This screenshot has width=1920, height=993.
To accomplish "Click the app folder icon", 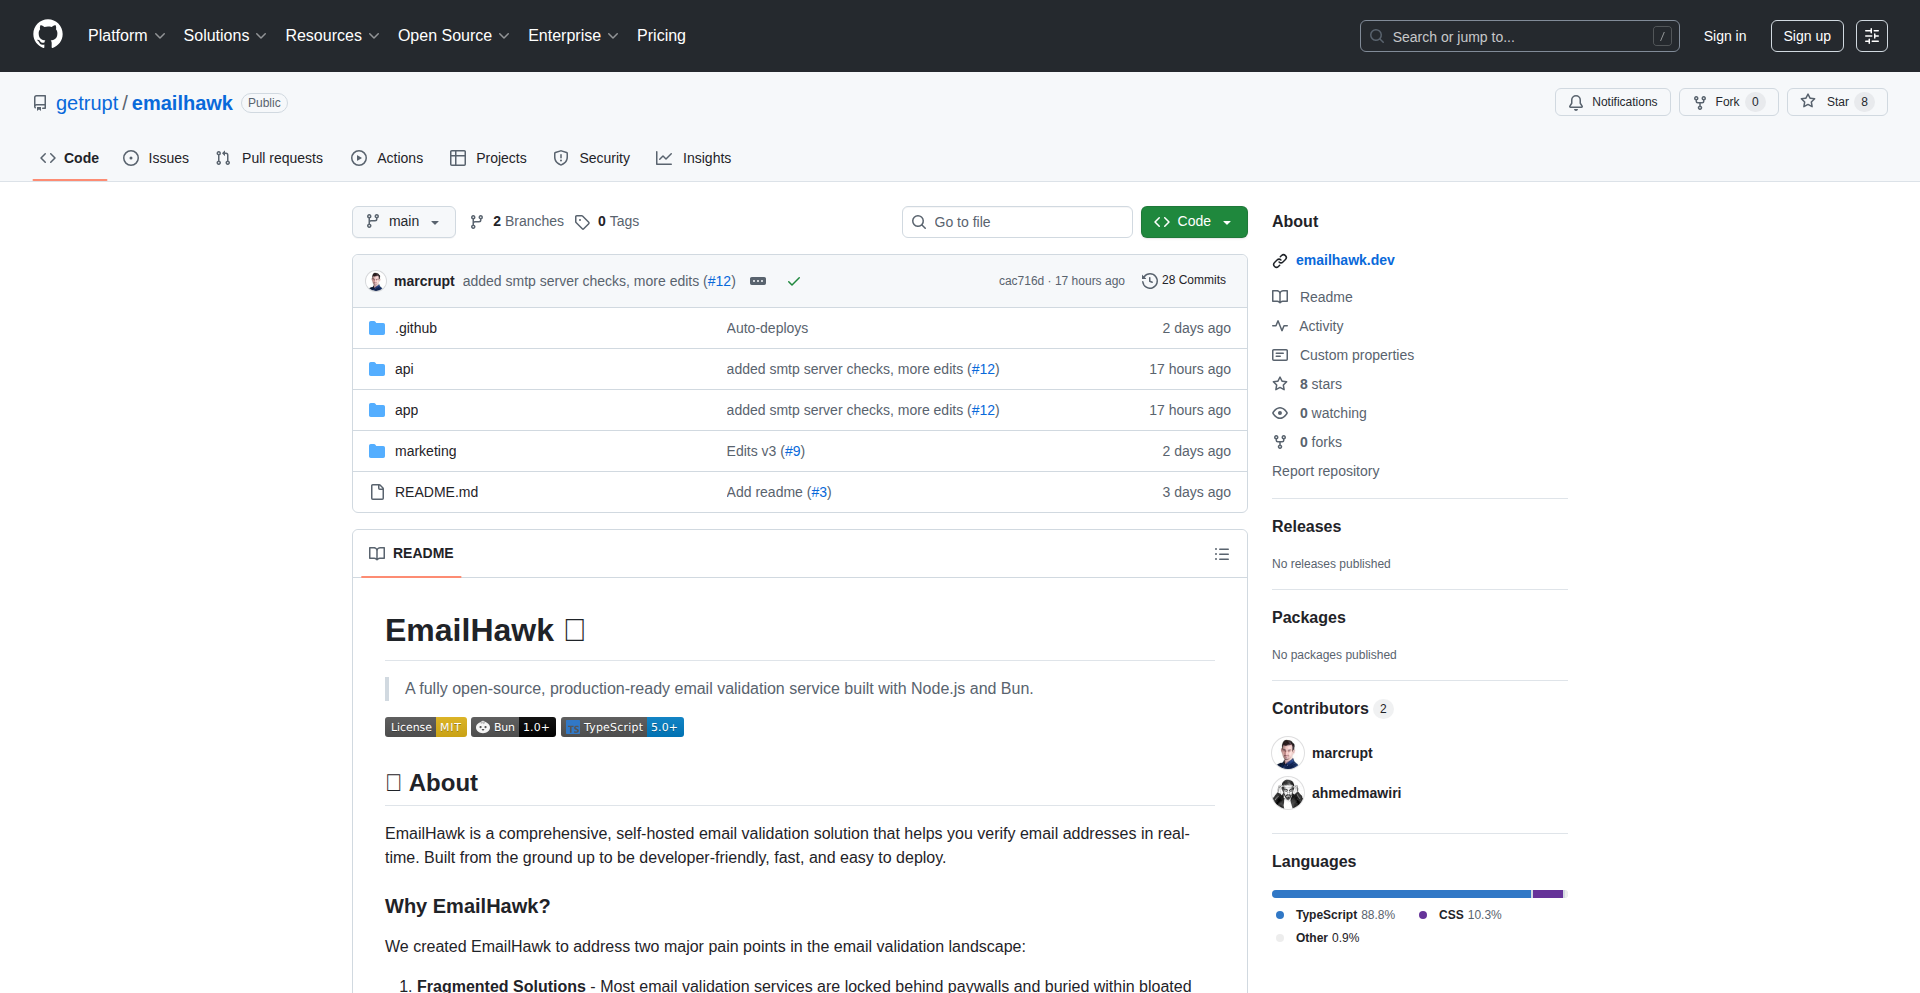I will point(377,410).
